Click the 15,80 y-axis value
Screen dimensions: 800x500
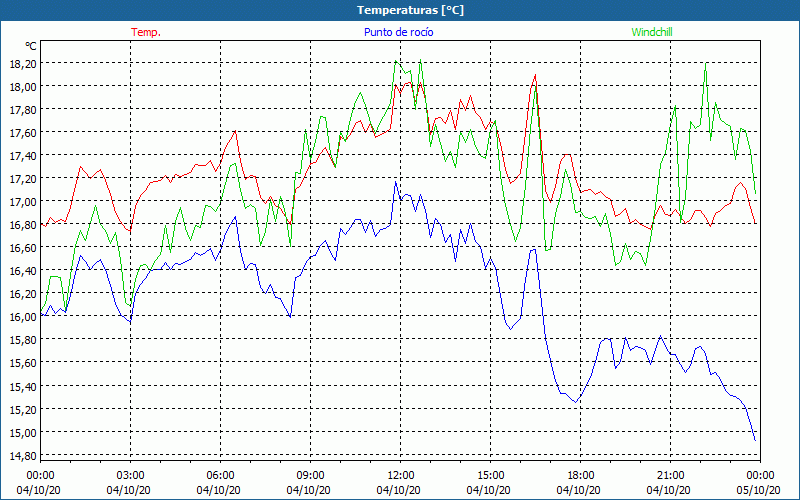coord(23,339)
